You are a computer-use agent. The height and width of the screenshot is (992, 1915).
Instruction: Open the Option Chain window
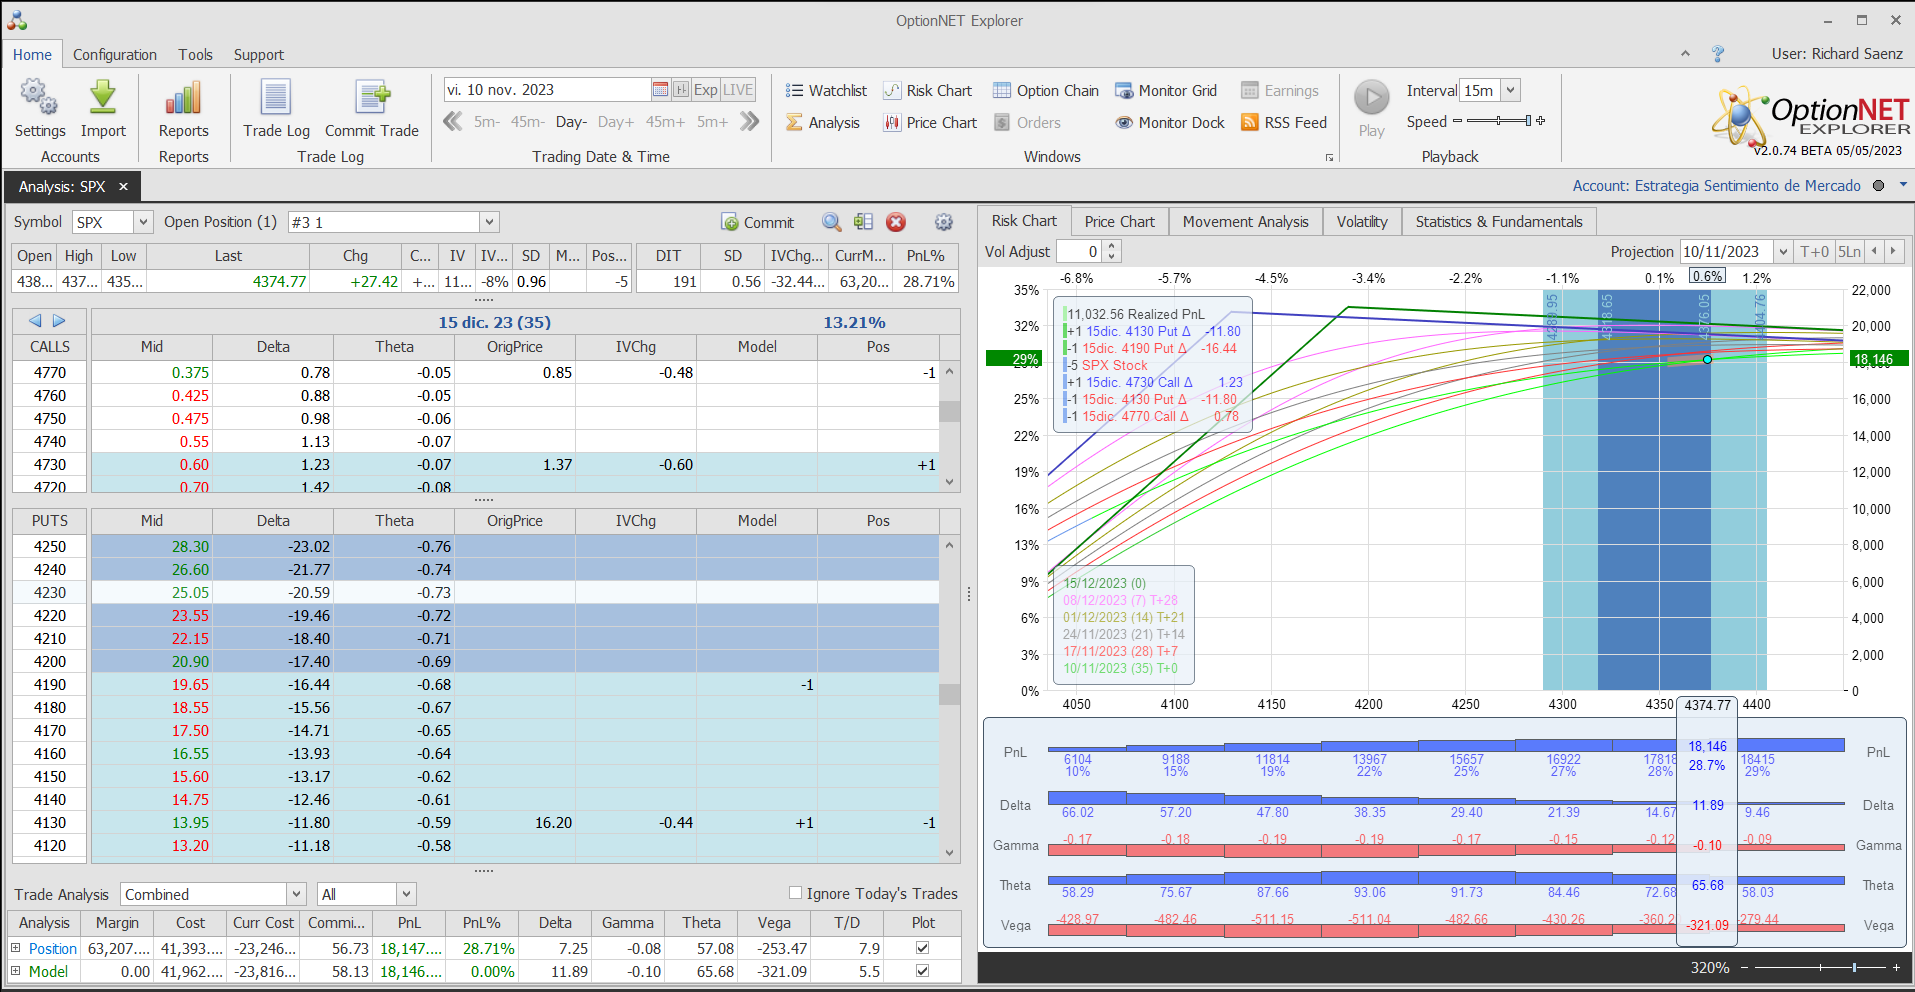1045,91
